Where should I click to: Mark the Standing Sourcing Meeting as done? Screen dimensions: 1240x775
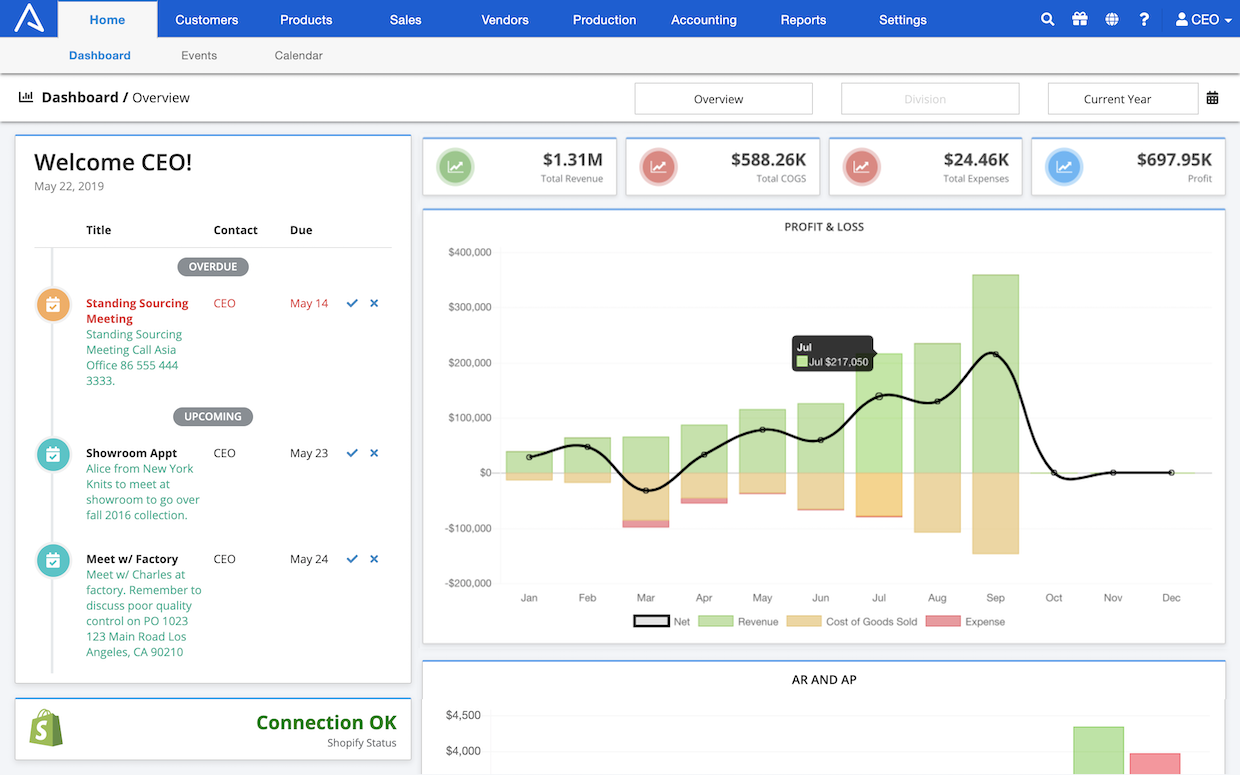352,303
